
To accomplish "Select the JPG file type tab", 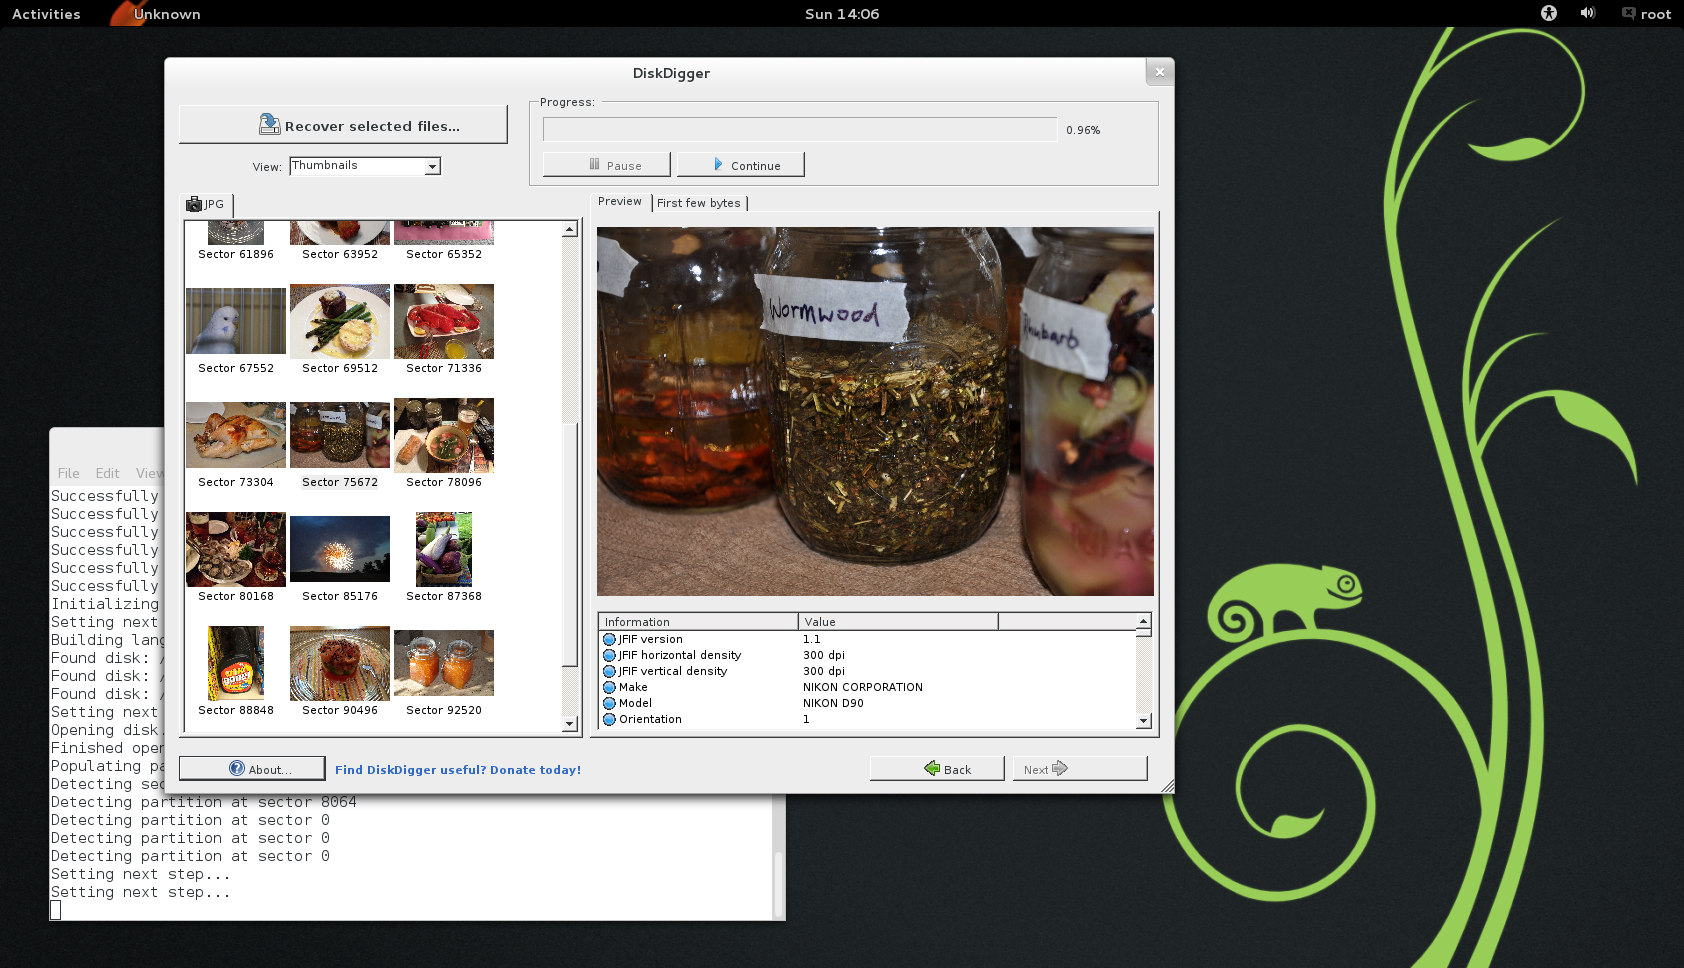I will pos(207,204).
